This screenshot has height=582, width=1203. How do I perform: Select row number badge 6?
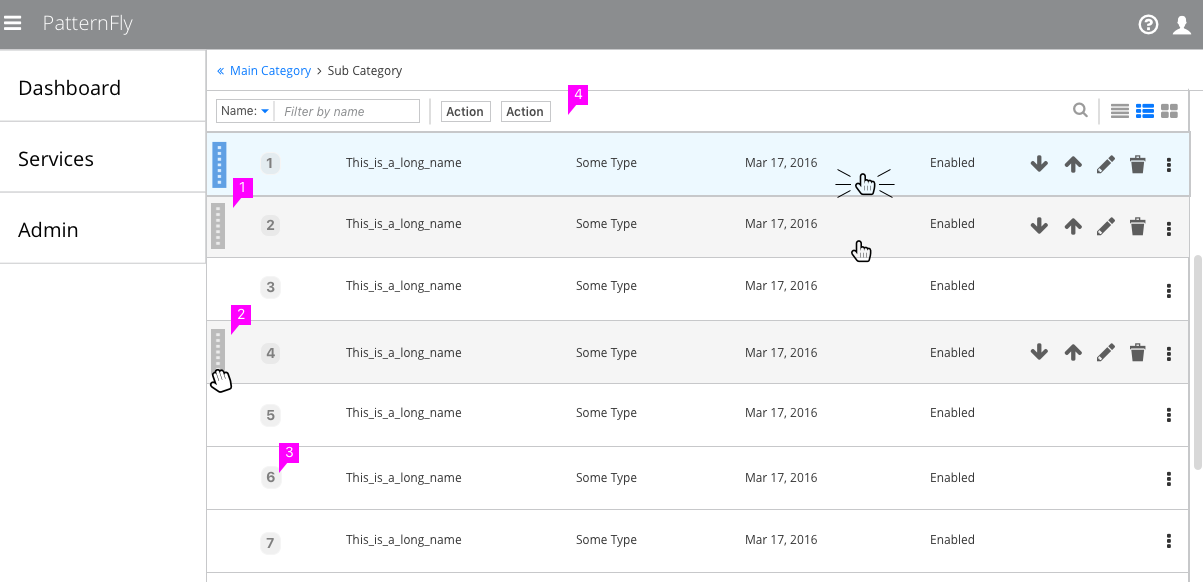(270, 477)
